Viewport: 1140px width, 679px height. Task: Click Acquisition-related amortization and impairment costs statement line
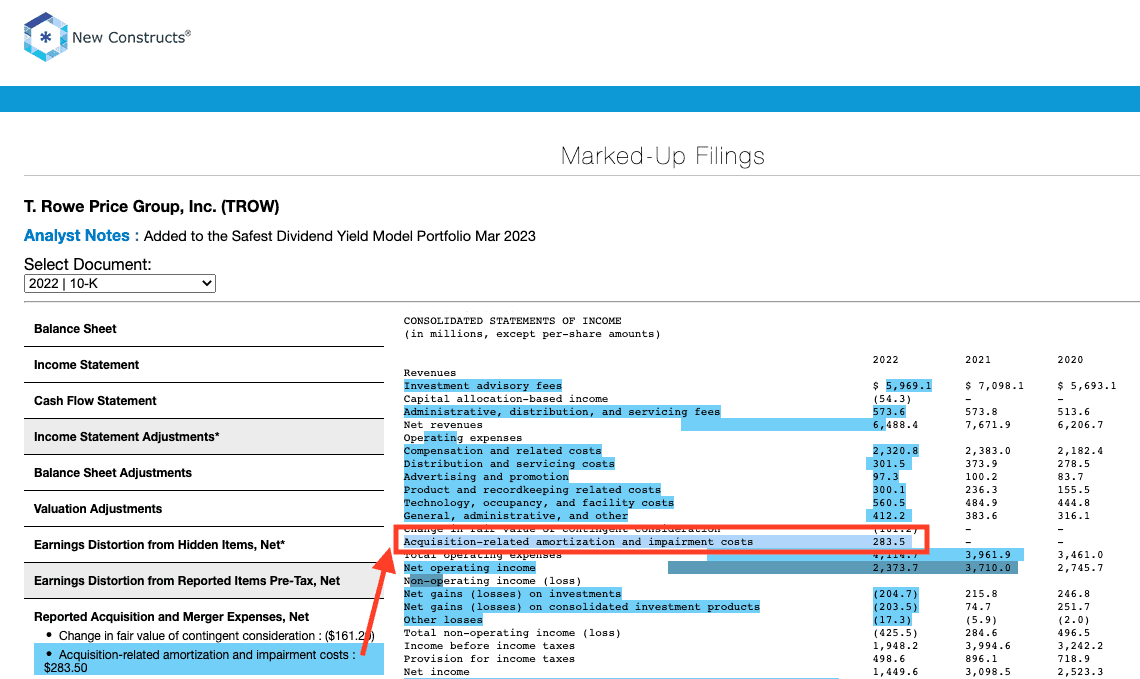(x=578, y=542)
